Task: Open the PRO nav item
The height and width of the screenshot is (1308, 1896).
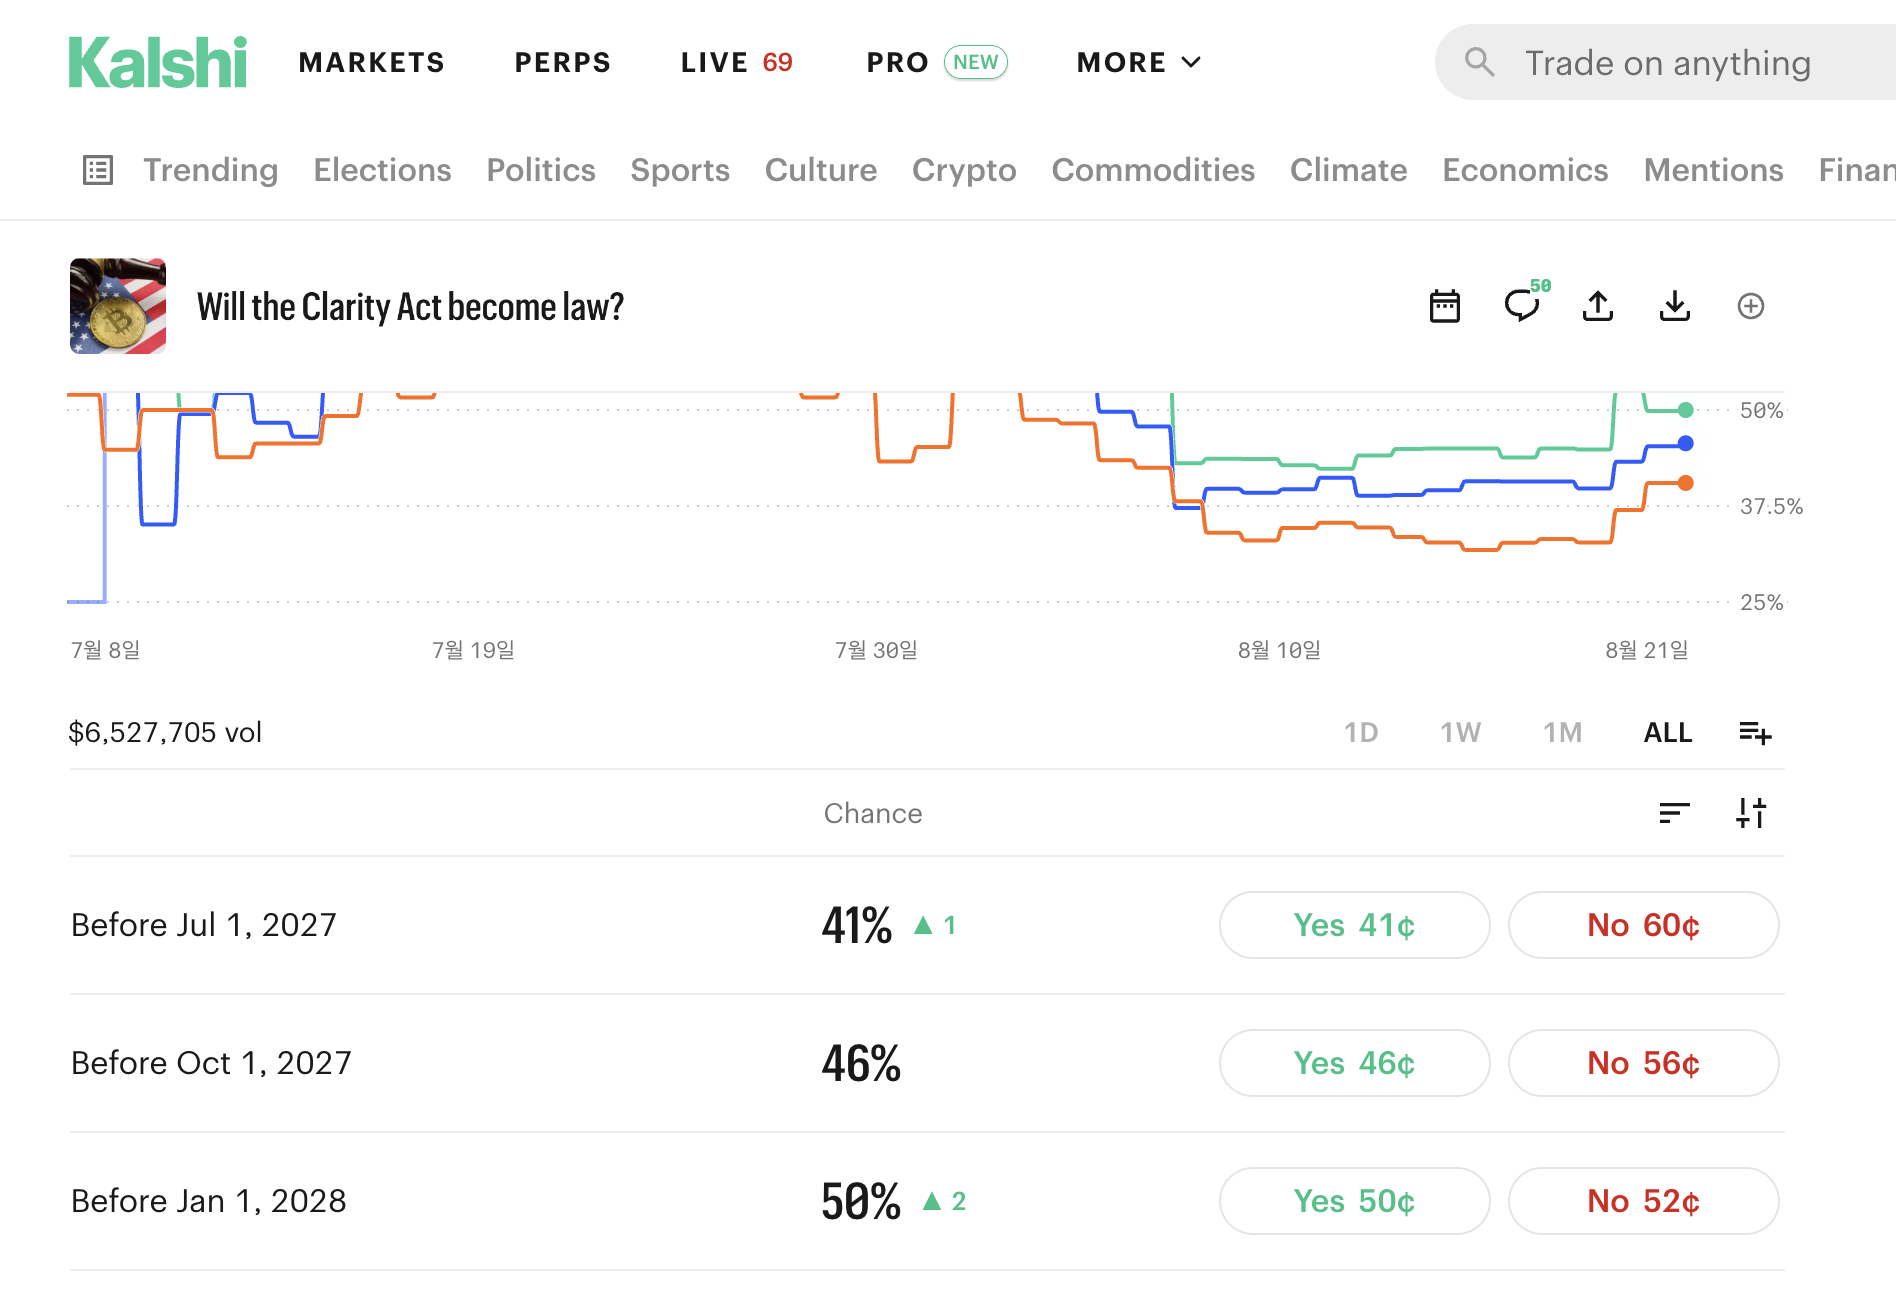Action: tap(937, 62)
